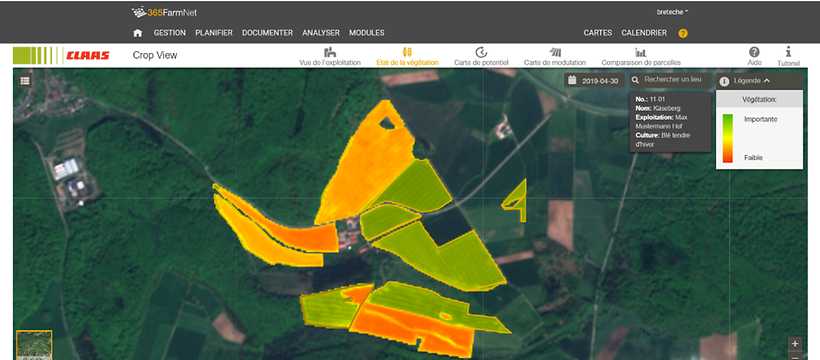Open the Tutoriel info icon
Image resolution: width=820 pixels, height=360 pixels.
788,52
